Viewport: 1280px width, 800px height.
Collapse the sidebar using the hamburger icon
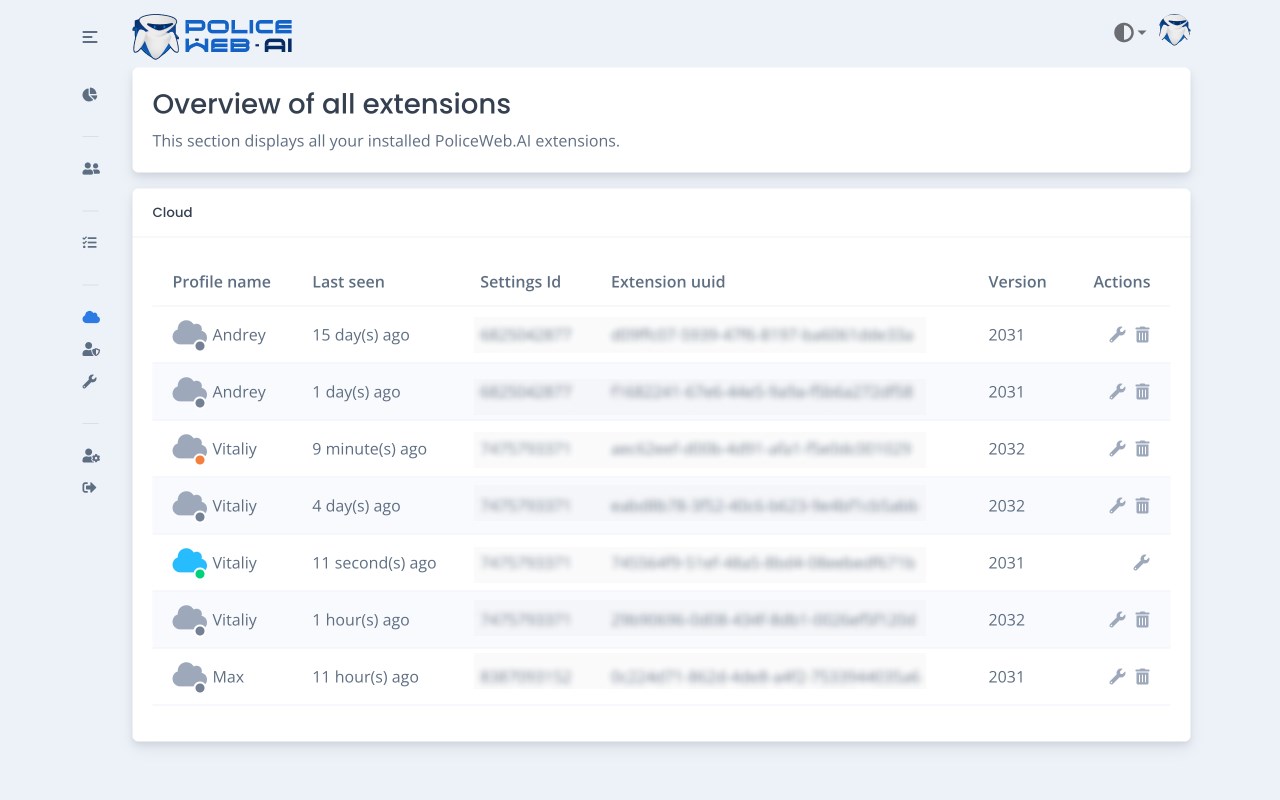90,37
